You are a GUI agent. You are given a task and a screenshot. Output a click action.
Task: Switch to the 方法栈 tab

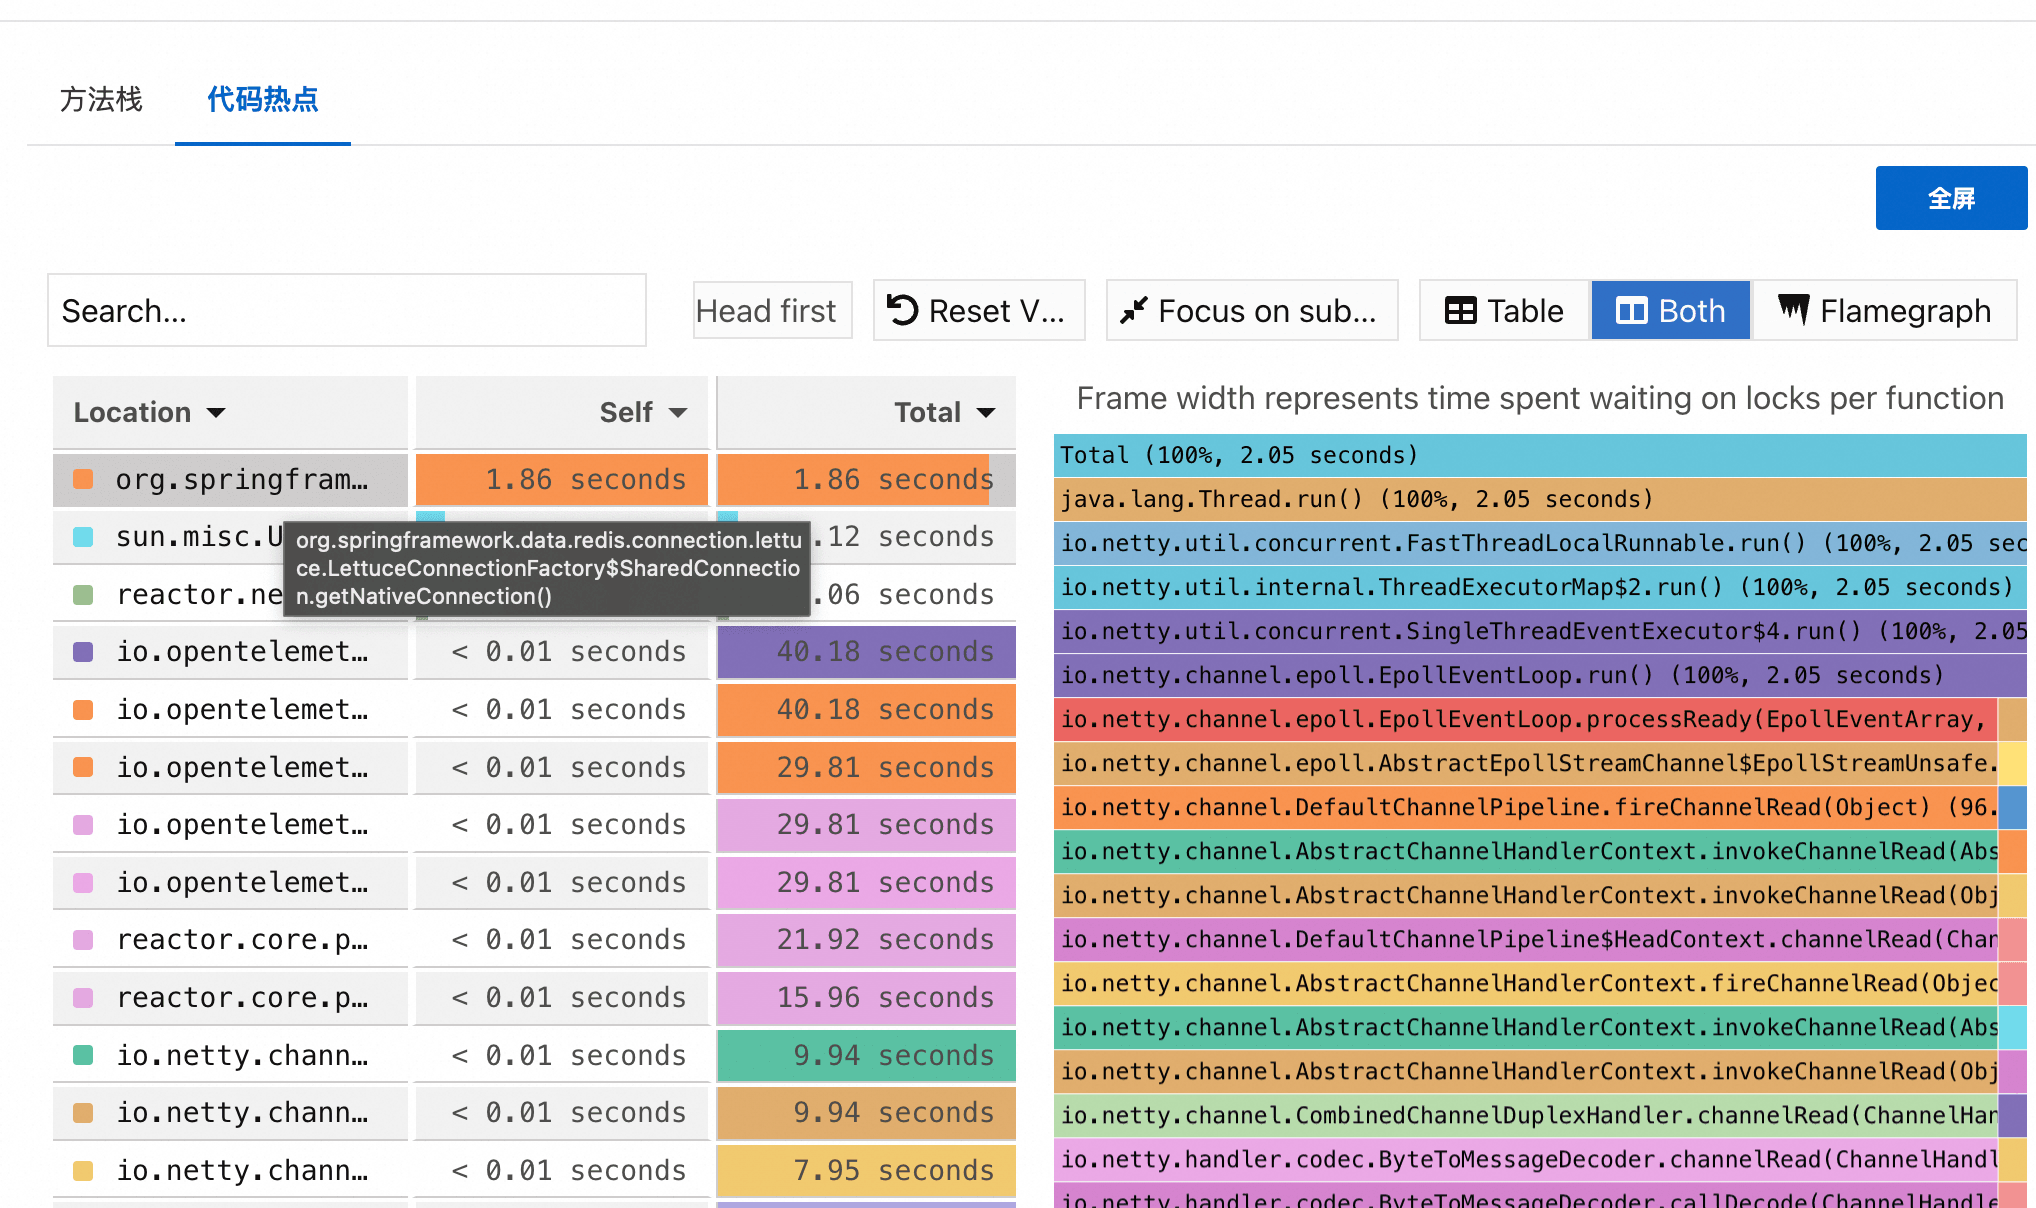[x=101, y=99]
